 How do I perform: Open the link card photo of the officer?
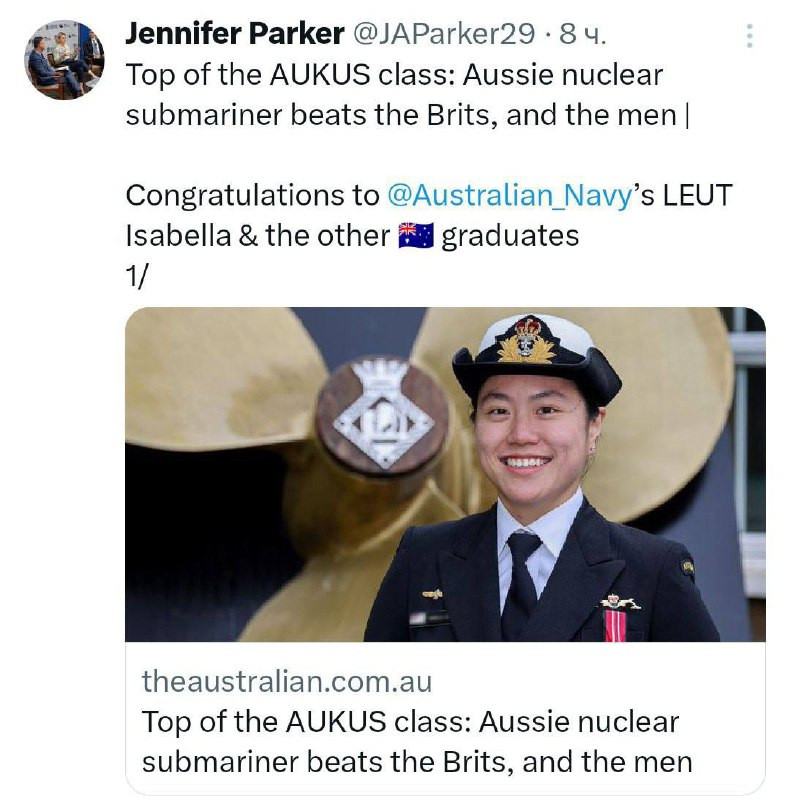pyautogui.click(x=445, y=474)
